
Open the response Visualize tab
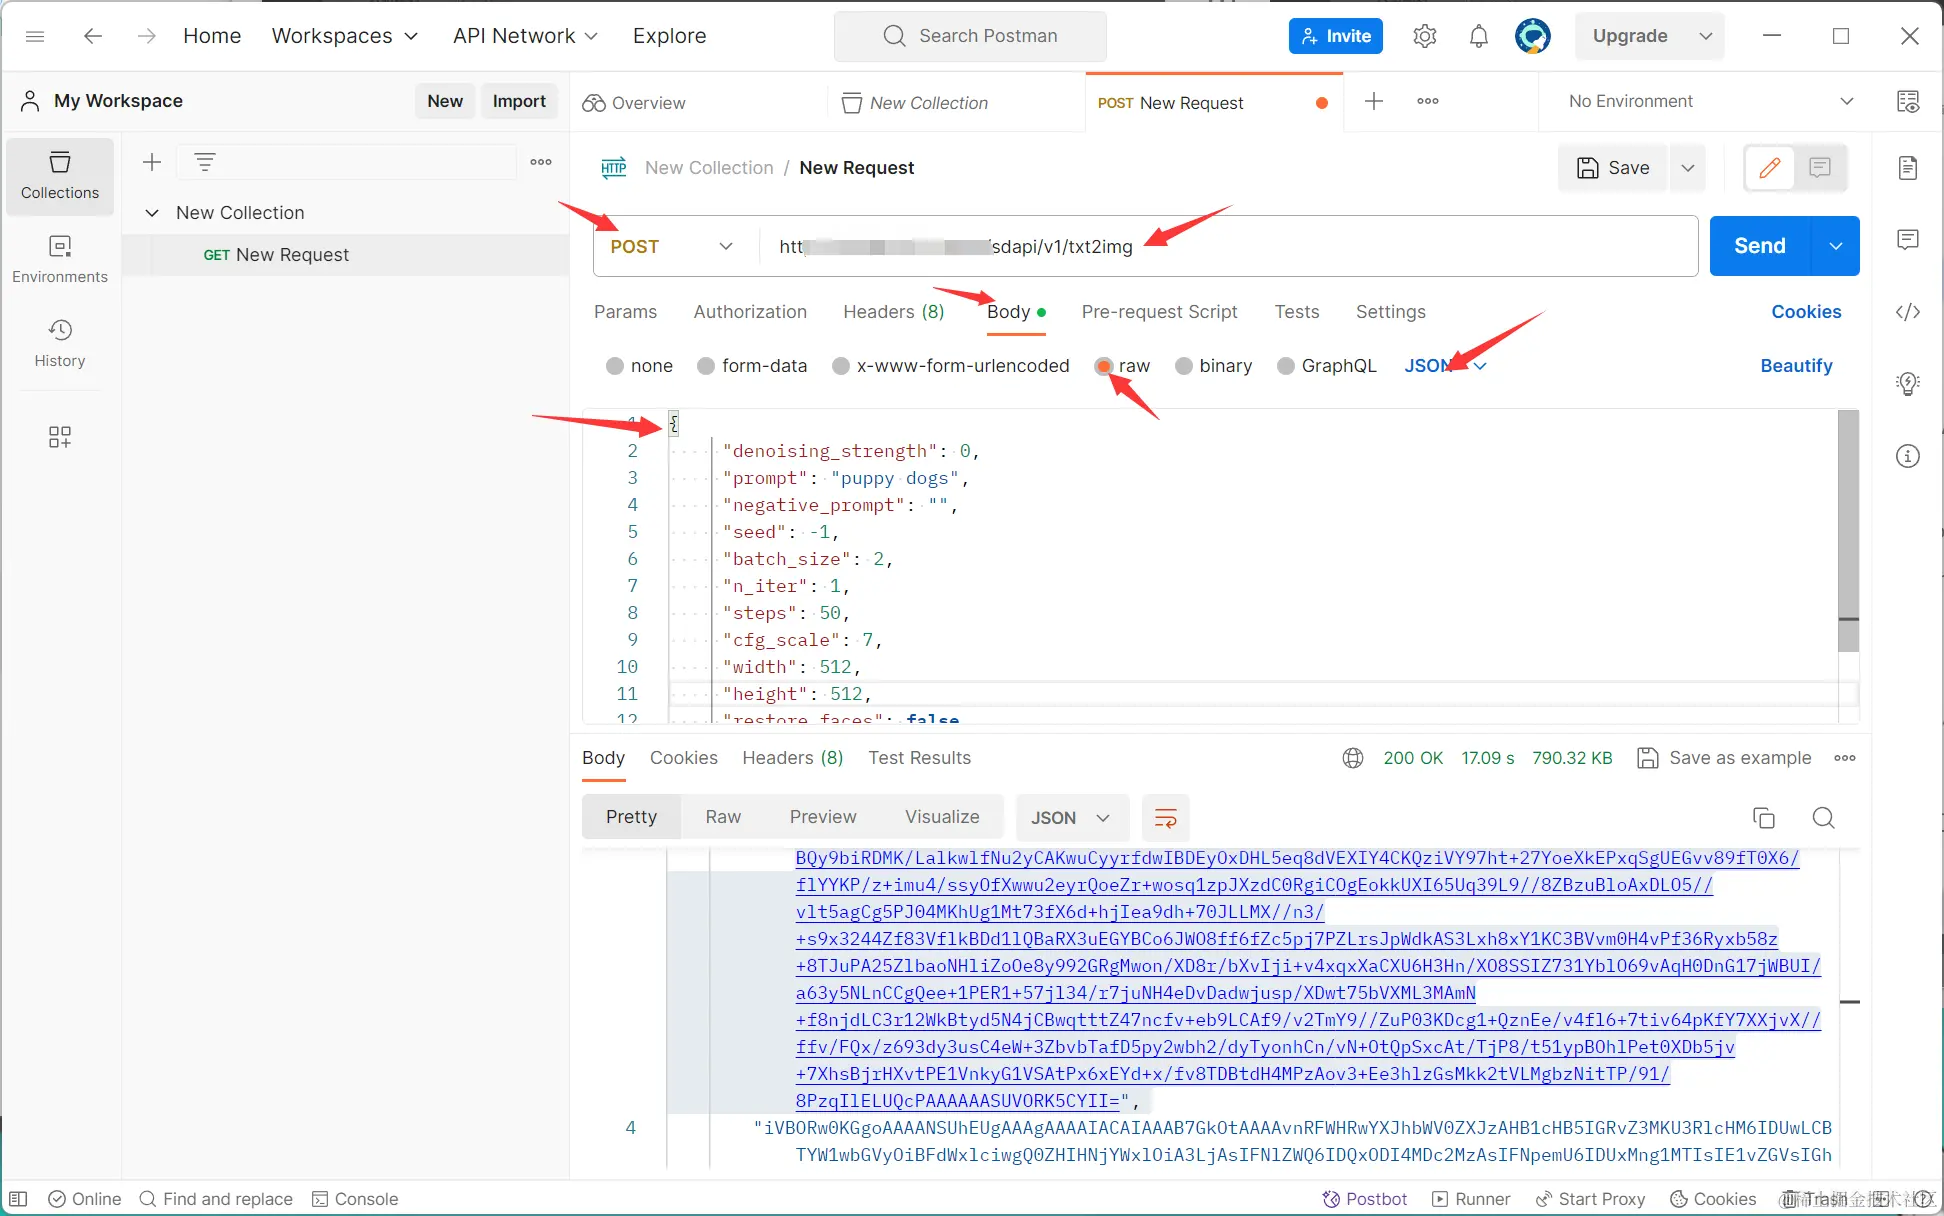coord(942,817)
